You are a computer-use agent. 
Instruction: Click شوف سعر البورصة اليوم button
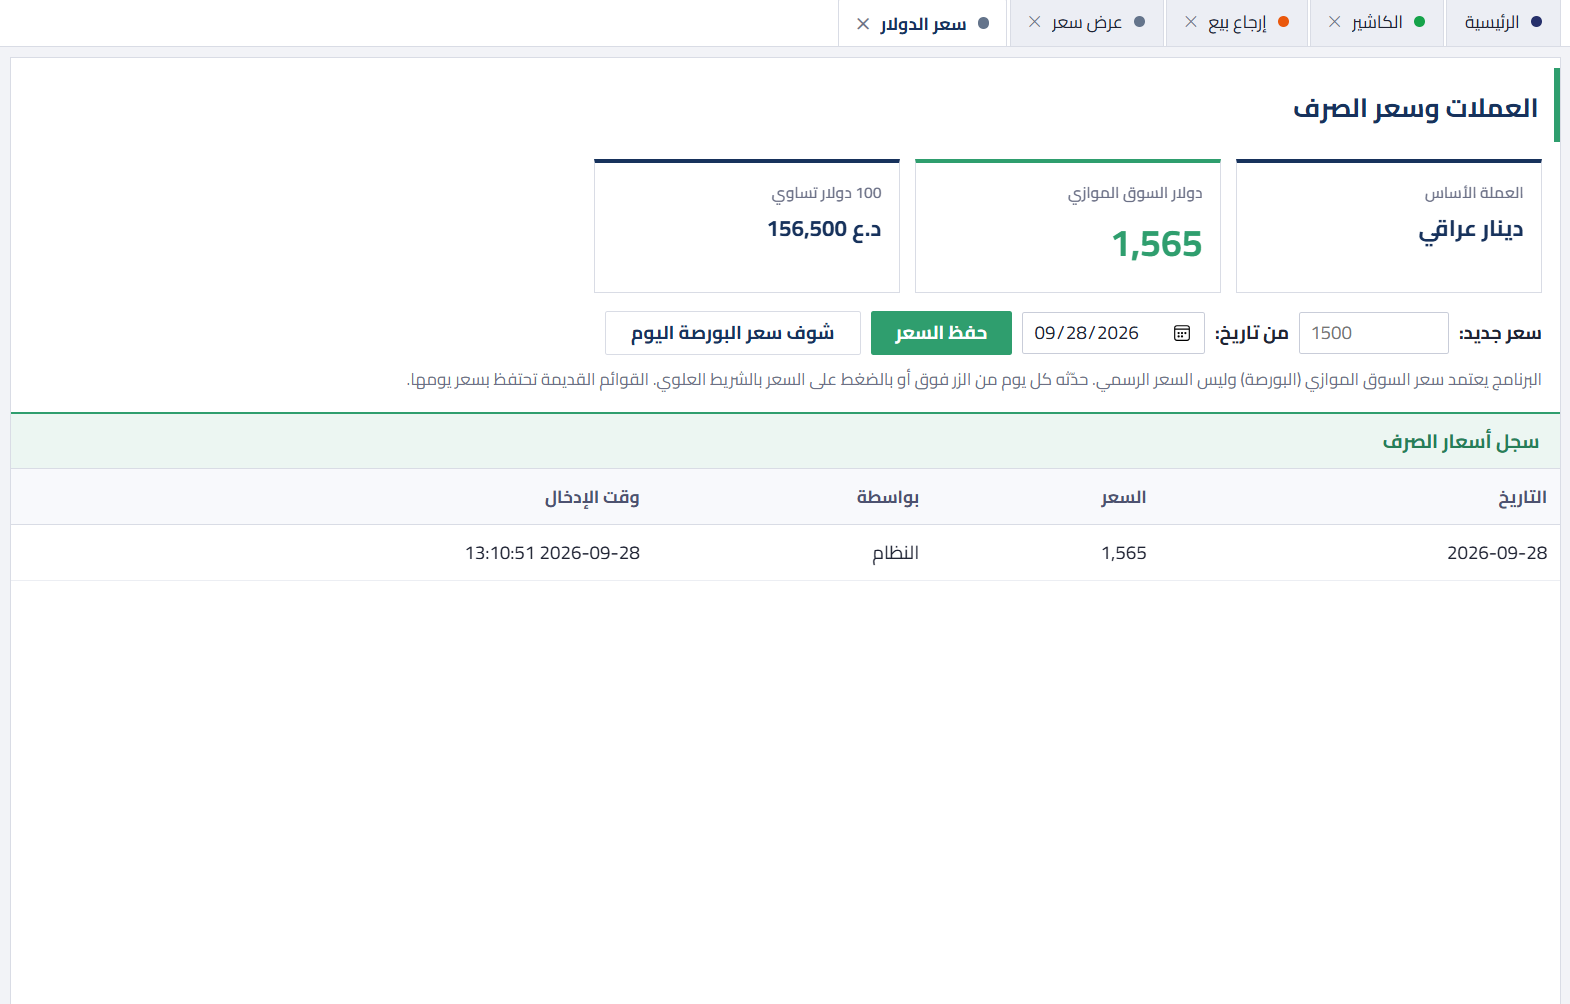(733, 333)
